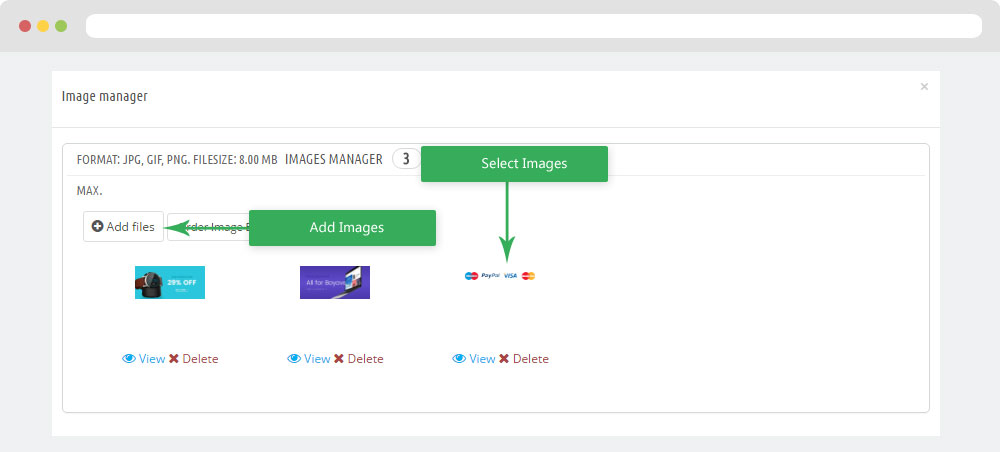Select the 29% OFF watch banner thumbnail
The image size is (1000, 452).
(170, 282)
